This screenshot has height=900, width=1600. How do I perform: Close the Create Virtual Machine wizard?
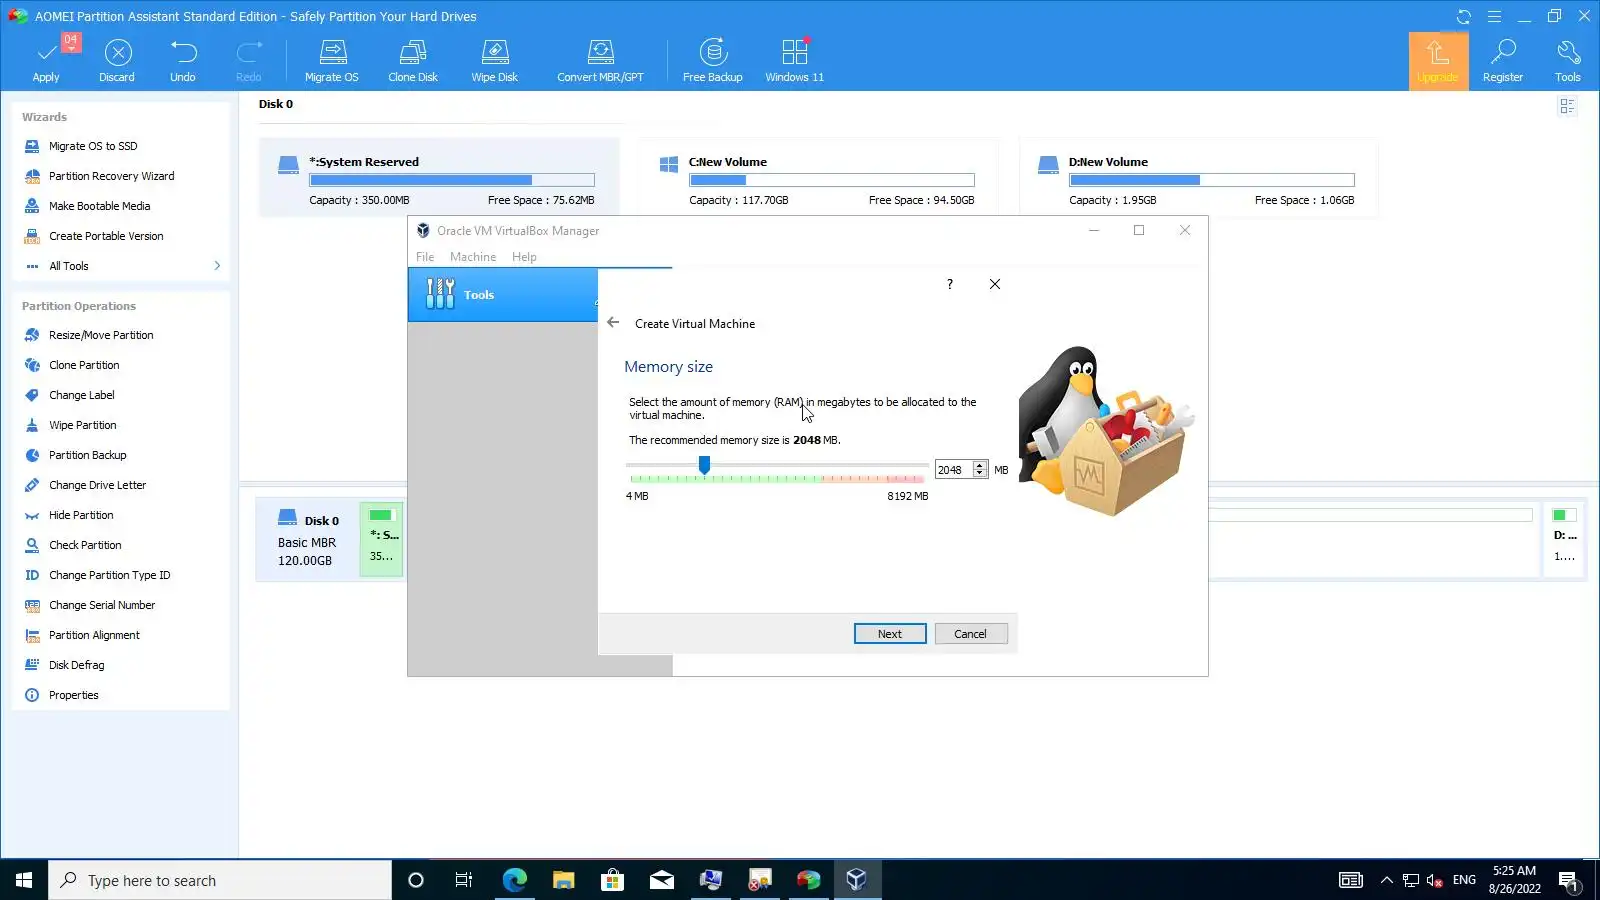(x=995, y=284)
